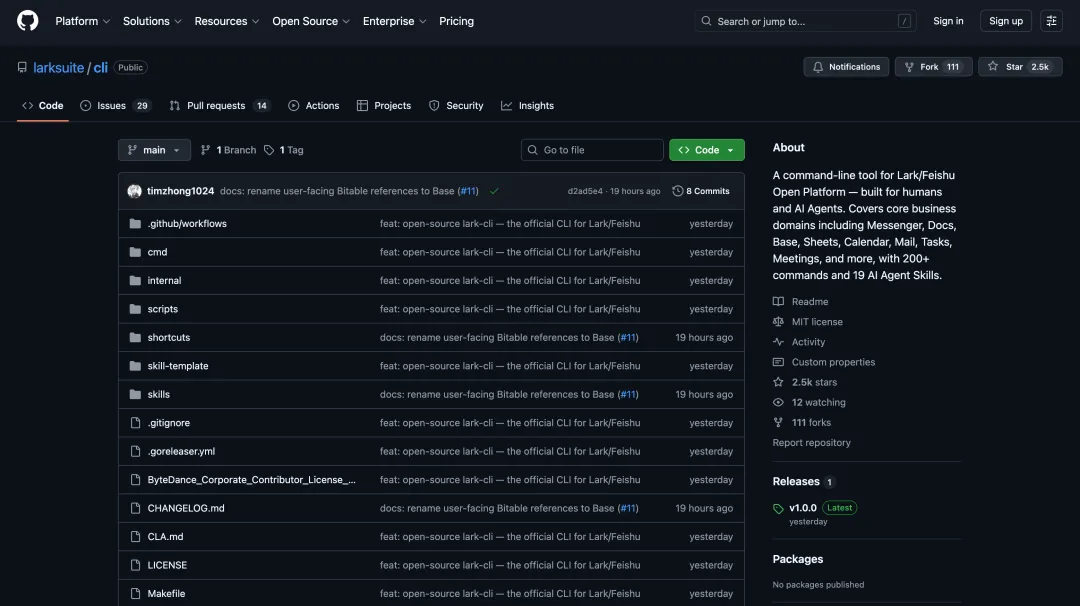Open the 8 Commits history link
The width and height of the screenshot is (1080, 606).
(x=701, y=191)
